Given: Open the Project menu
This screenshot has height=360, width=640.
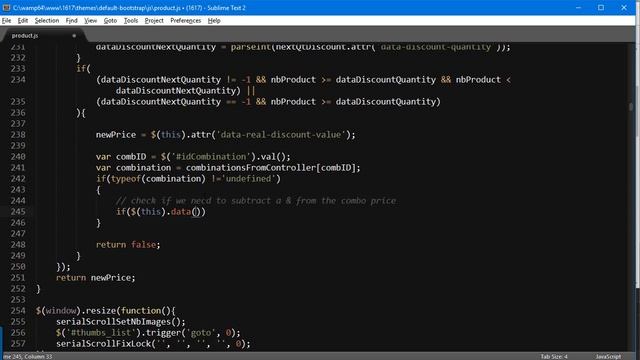Looking at the screenshot, I should (x=154, y=20).
